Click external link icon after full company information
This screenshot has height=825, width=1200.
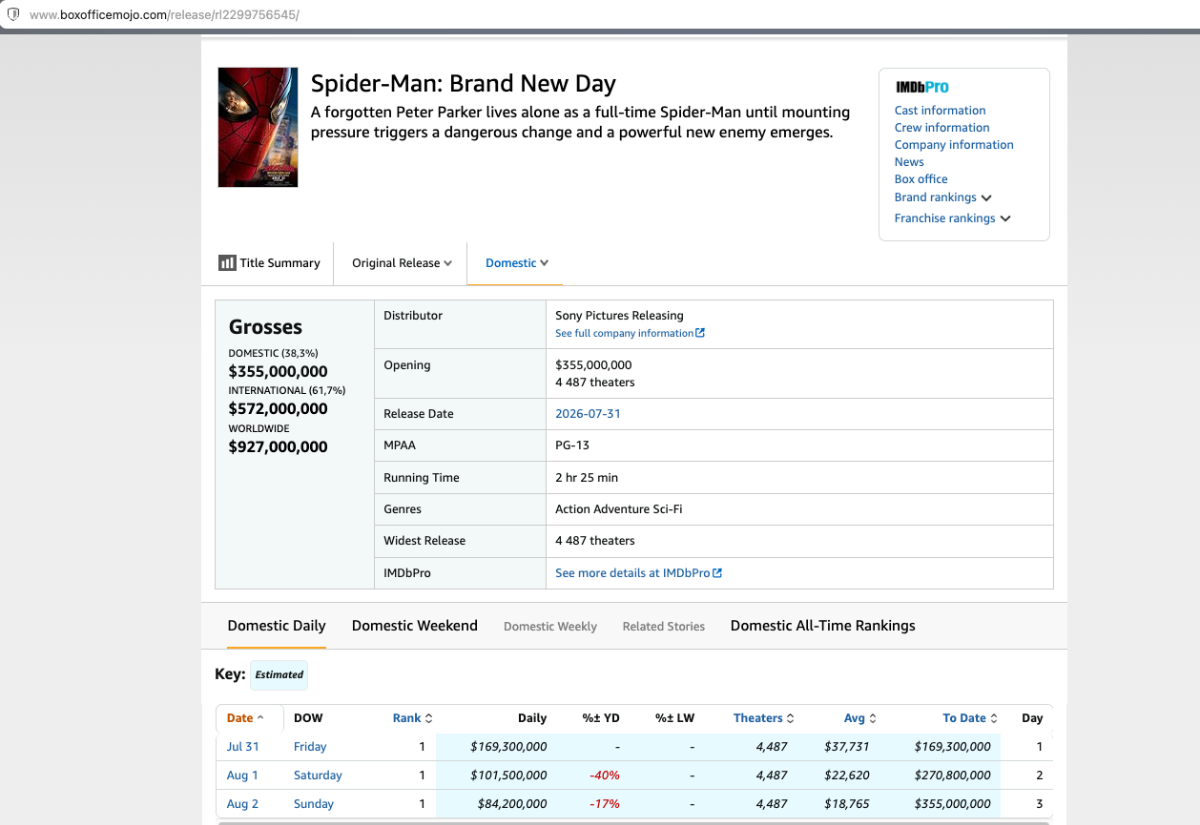coord(700,333)
